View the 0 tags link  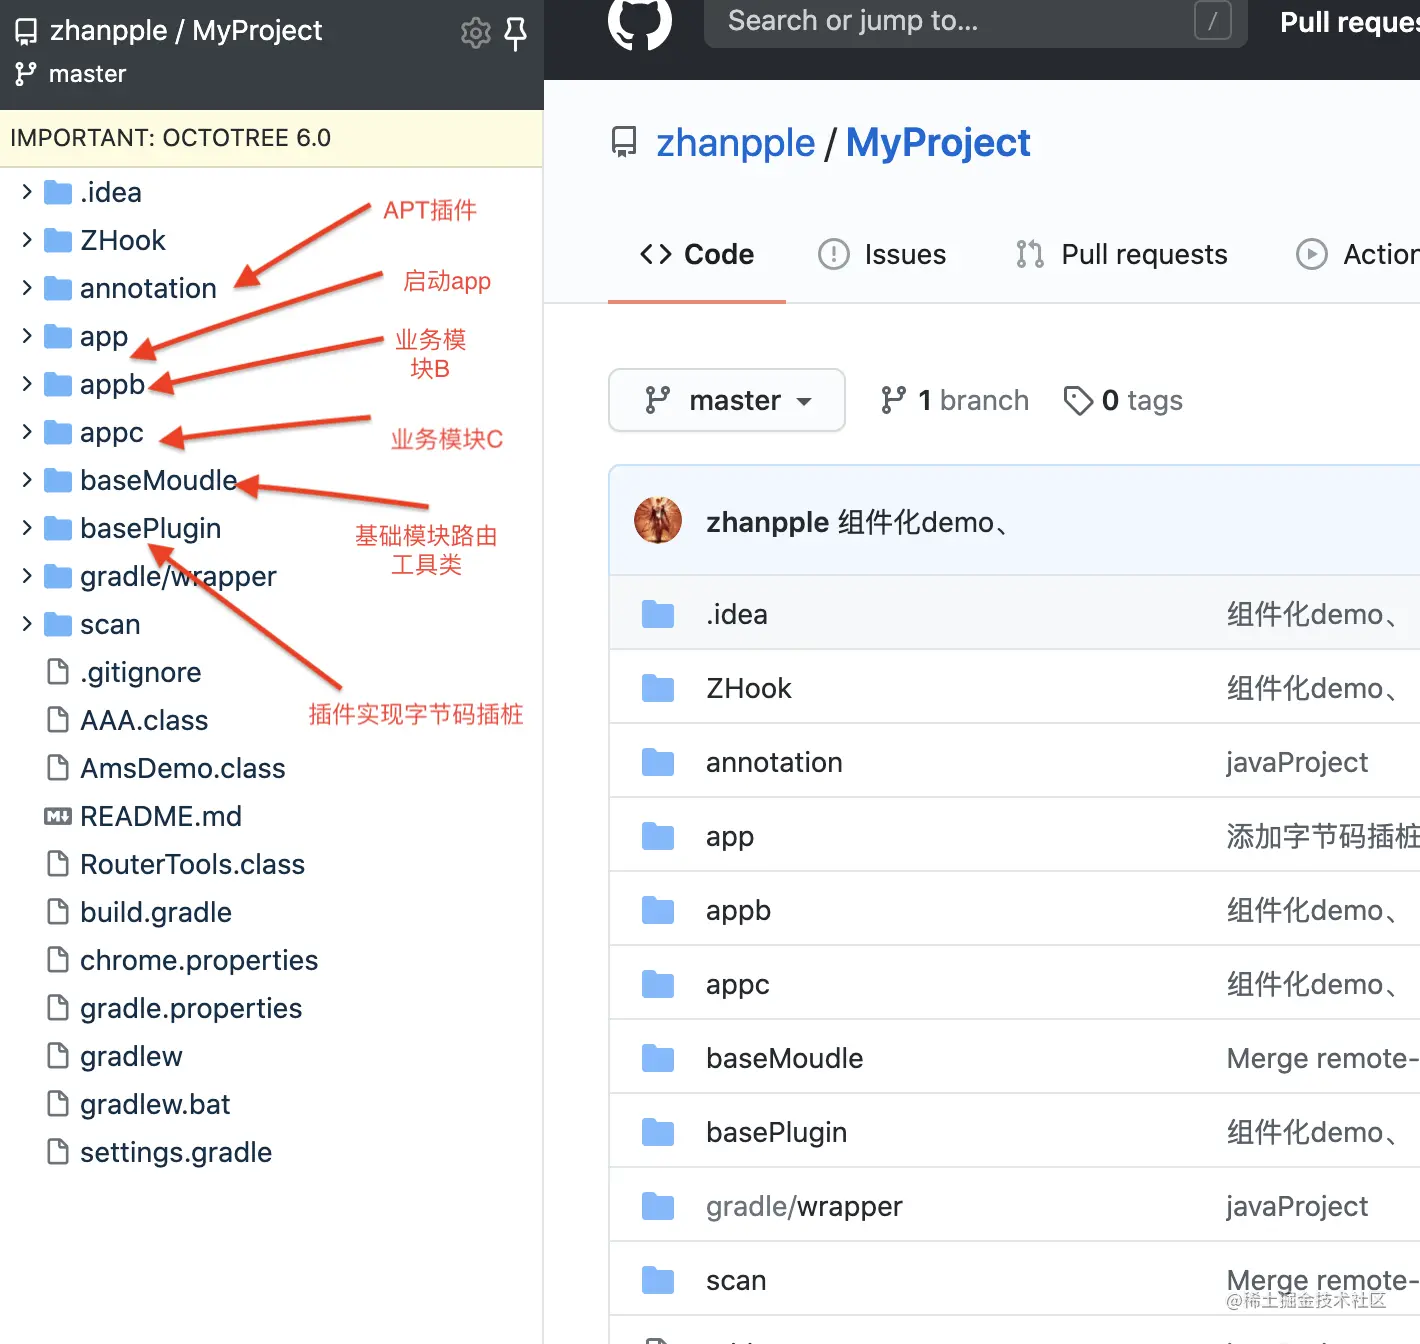click(1124, 400)
